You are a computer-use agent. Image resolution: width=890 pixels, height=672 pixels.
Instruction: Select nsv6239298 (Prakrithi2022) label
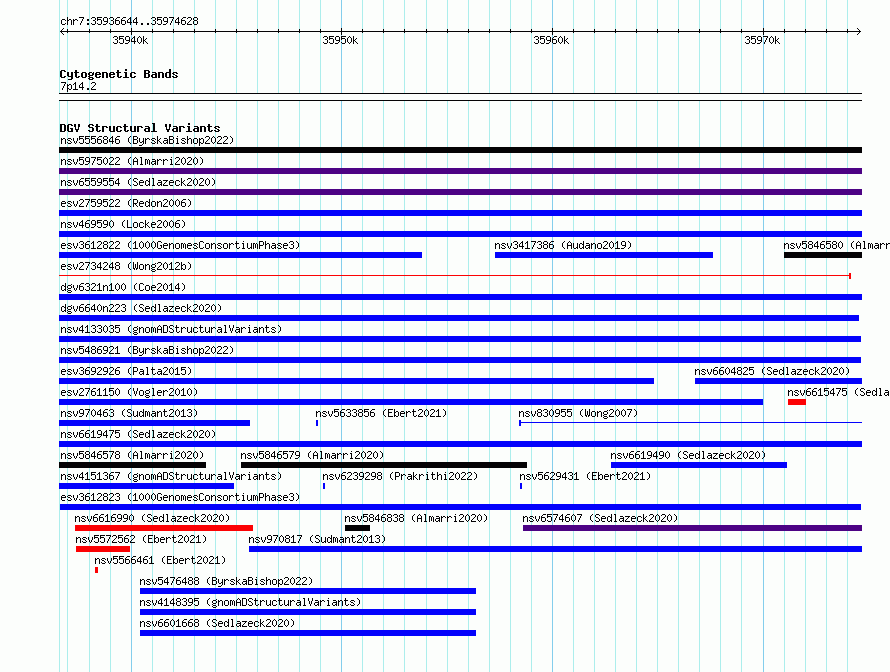point(400,476)
